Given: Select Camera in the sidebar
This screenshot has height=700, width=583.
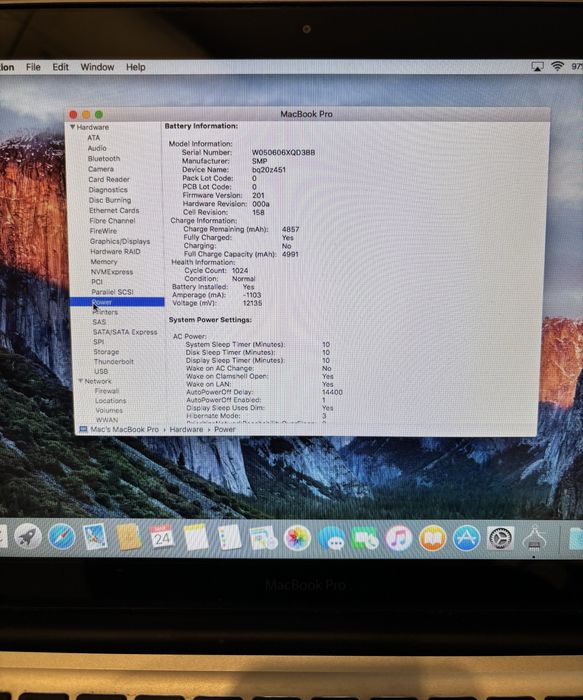Looking at the screenshot, I should pos(101,169).
